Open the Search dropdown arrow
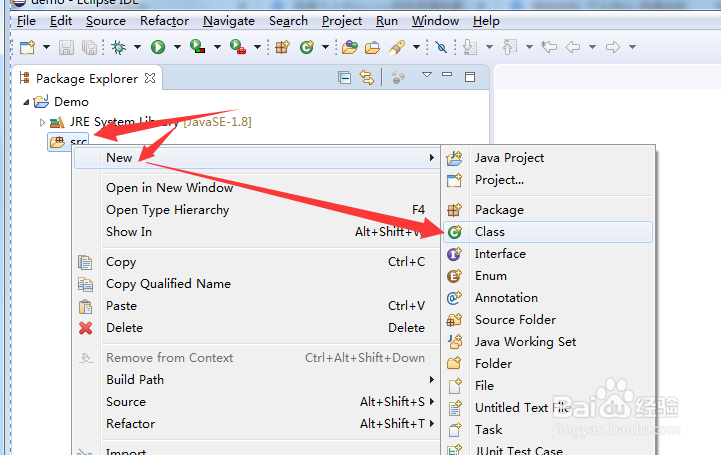 pyautogui.click(x=417, y=47)
